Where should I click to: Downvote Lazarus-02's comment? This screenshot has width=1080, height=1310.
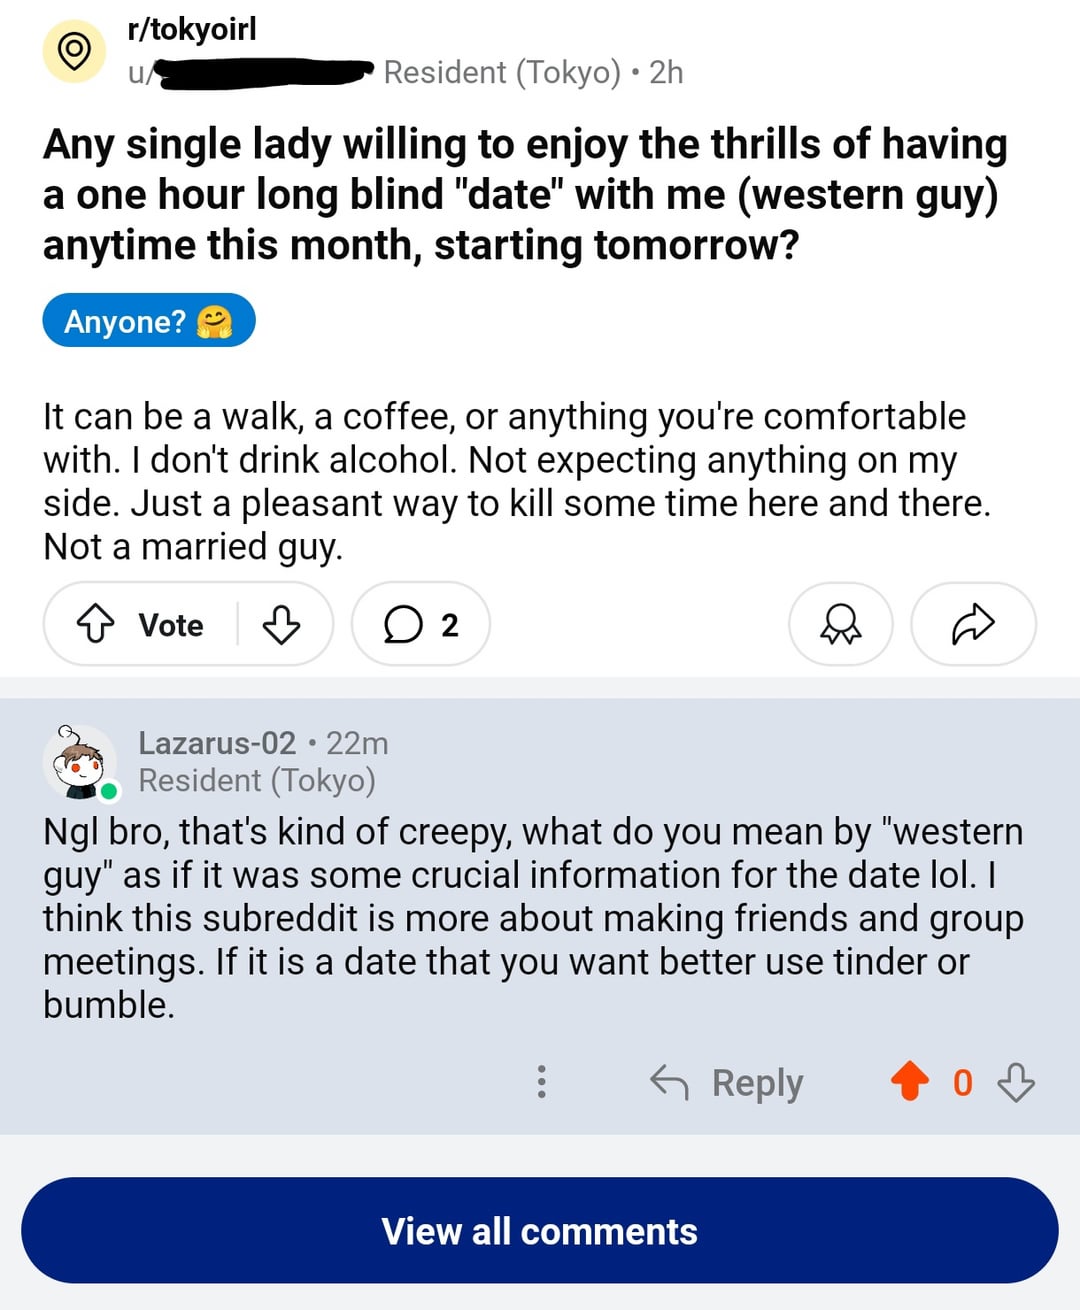1016,1082
